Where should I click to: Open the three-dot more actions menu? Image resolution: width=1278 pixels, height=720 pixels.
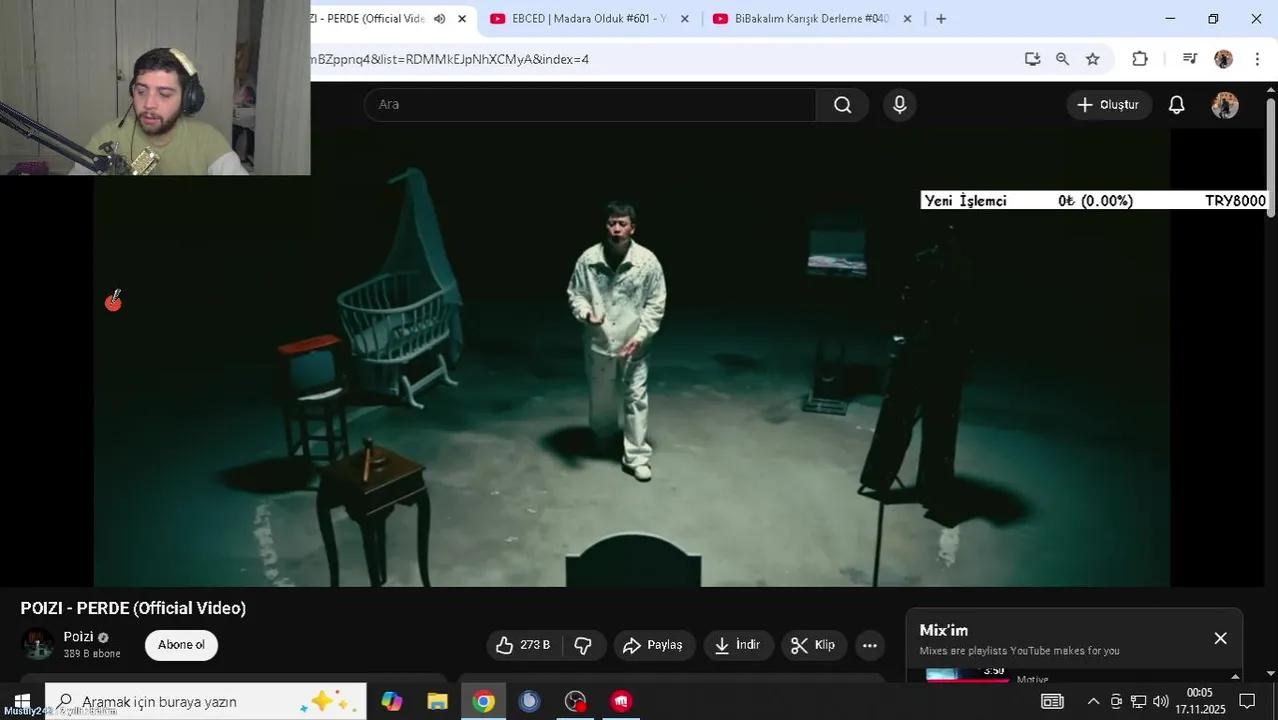pos(870,645)
